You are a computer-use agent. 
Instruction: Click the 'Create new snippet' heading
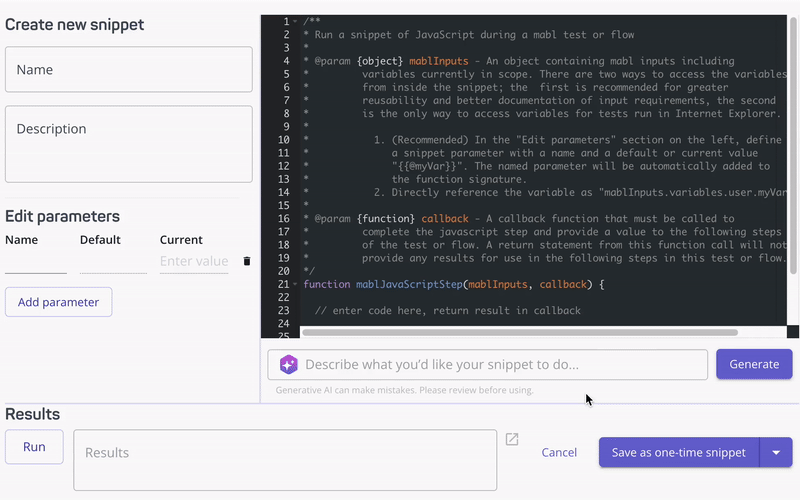point(74,24)
